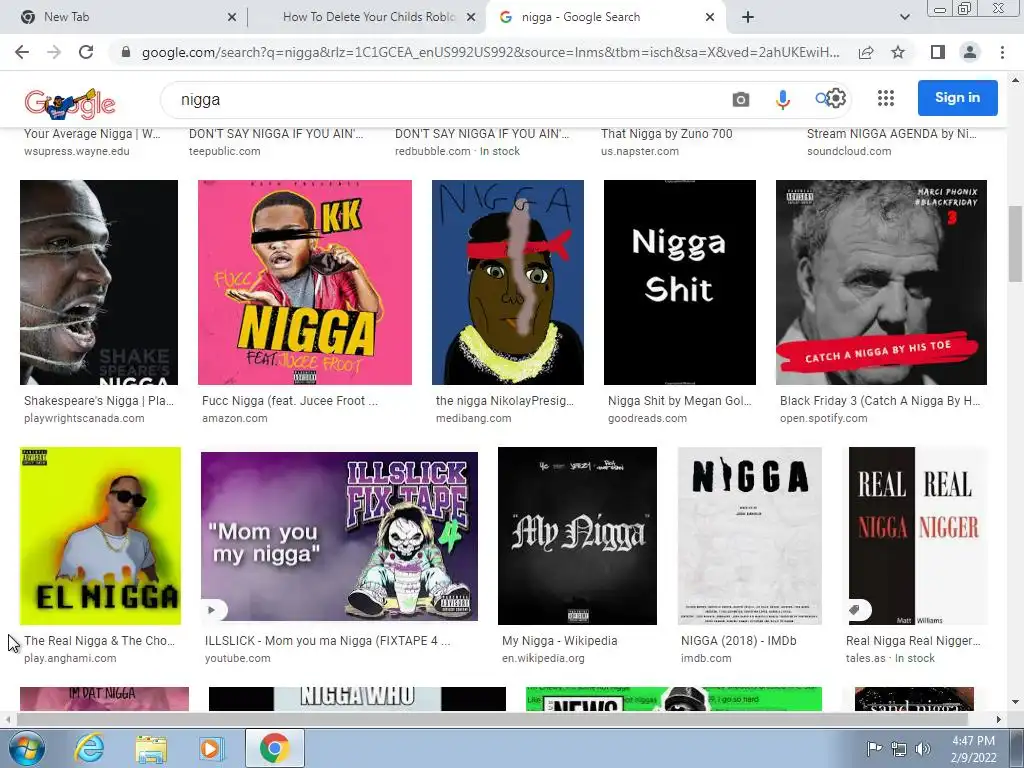1024x768 pixels.
Task: Click the video play badge on YouTube thumbnail
Action: (212, 610)
